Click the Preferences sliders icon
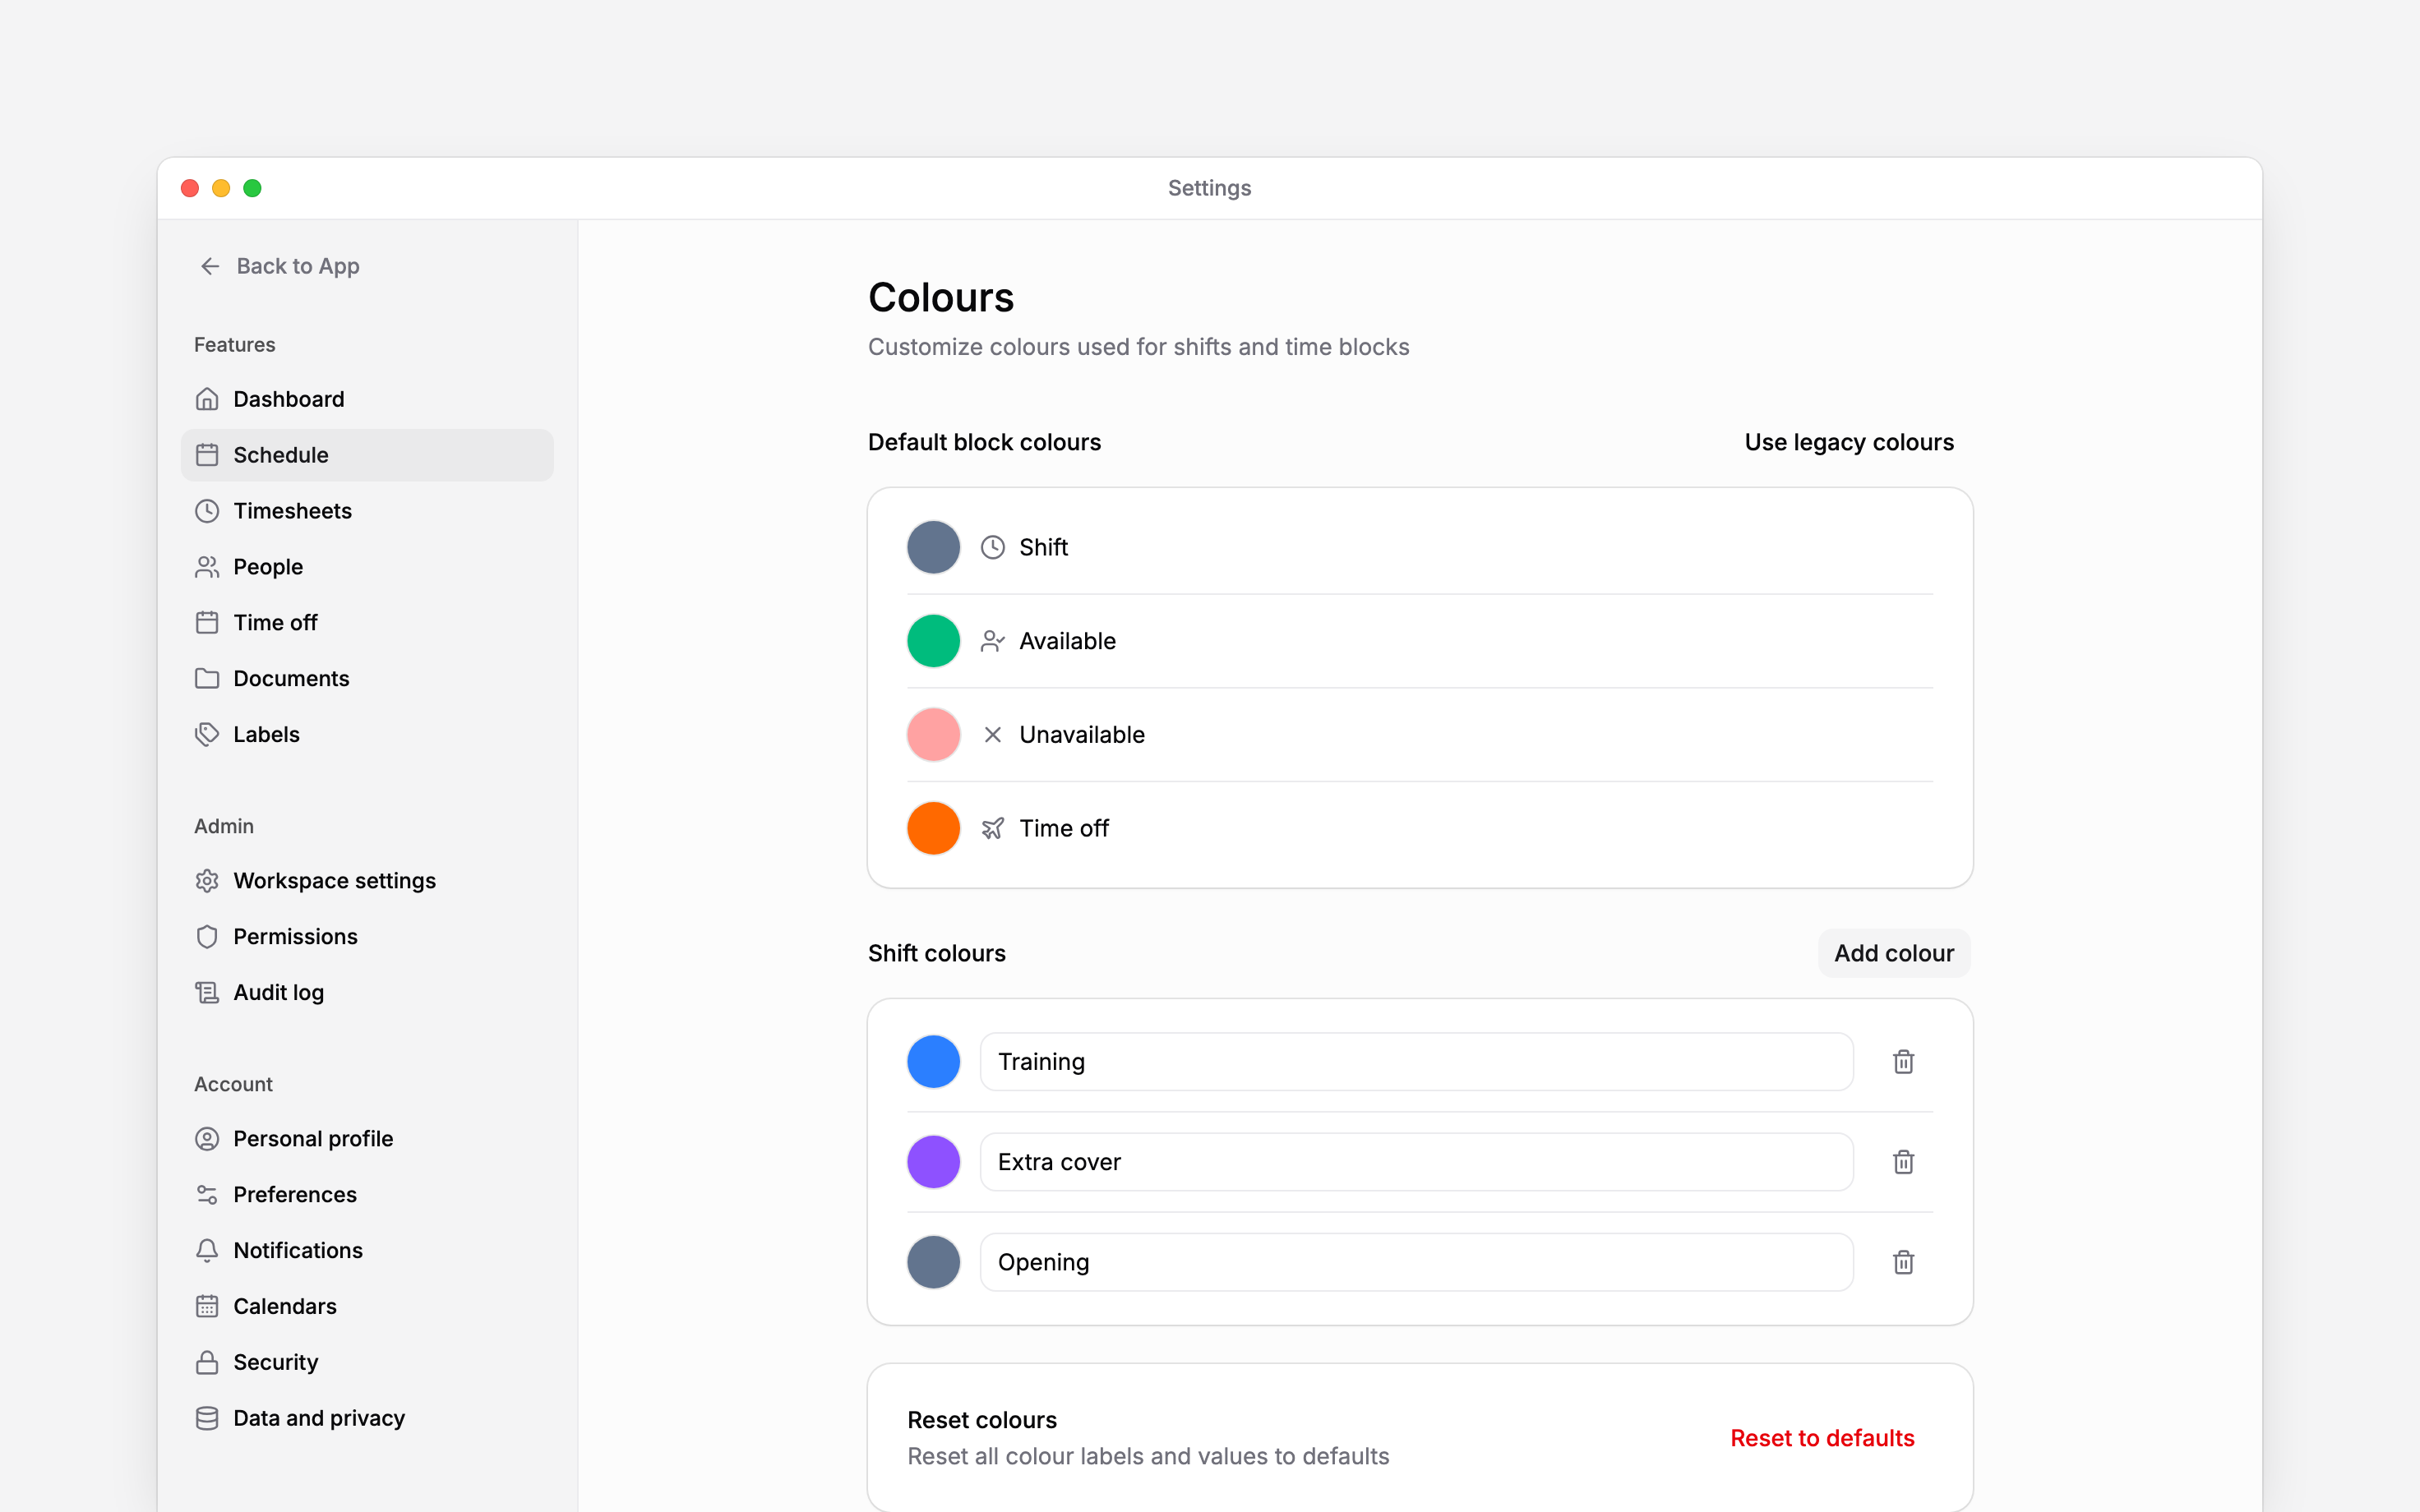 point(207,1195)
